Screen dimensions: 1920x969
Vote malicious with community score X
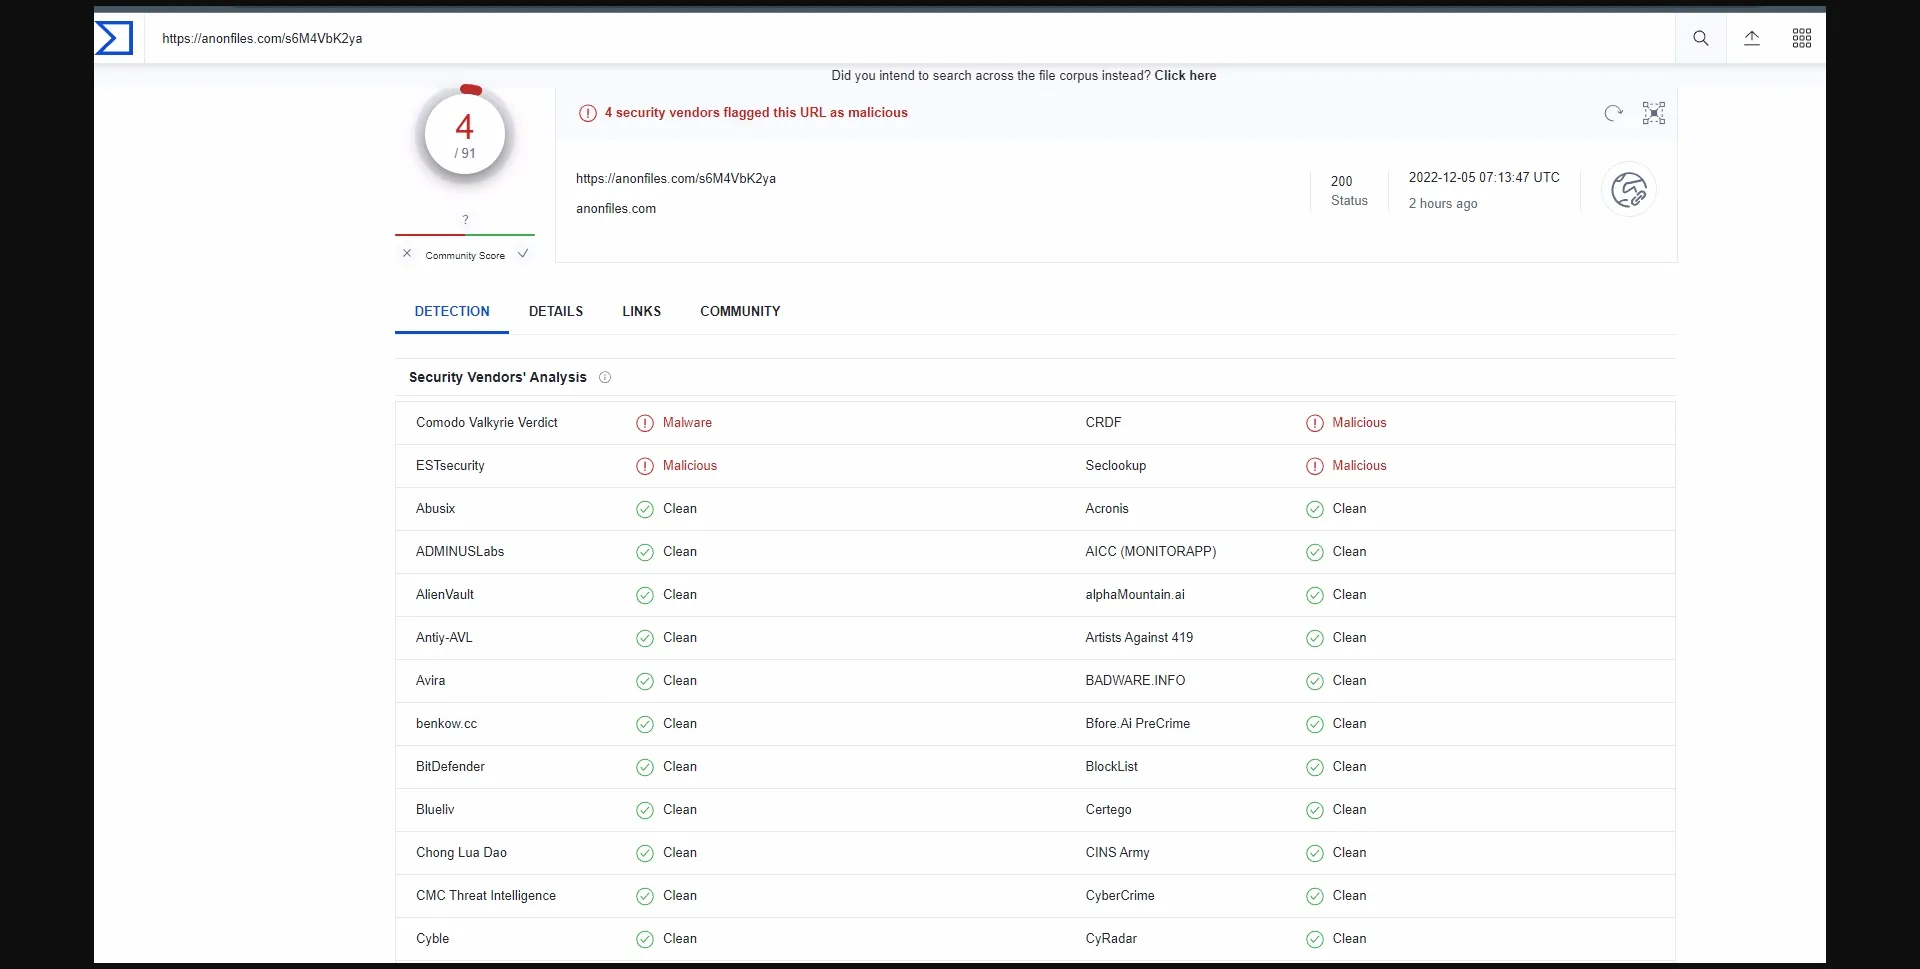(407, 254)
